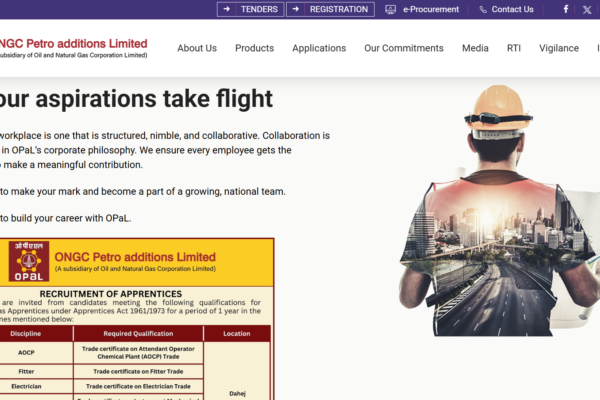Click the arrow icon in the TENDERS button
The image size is (600, 400).
227,9
